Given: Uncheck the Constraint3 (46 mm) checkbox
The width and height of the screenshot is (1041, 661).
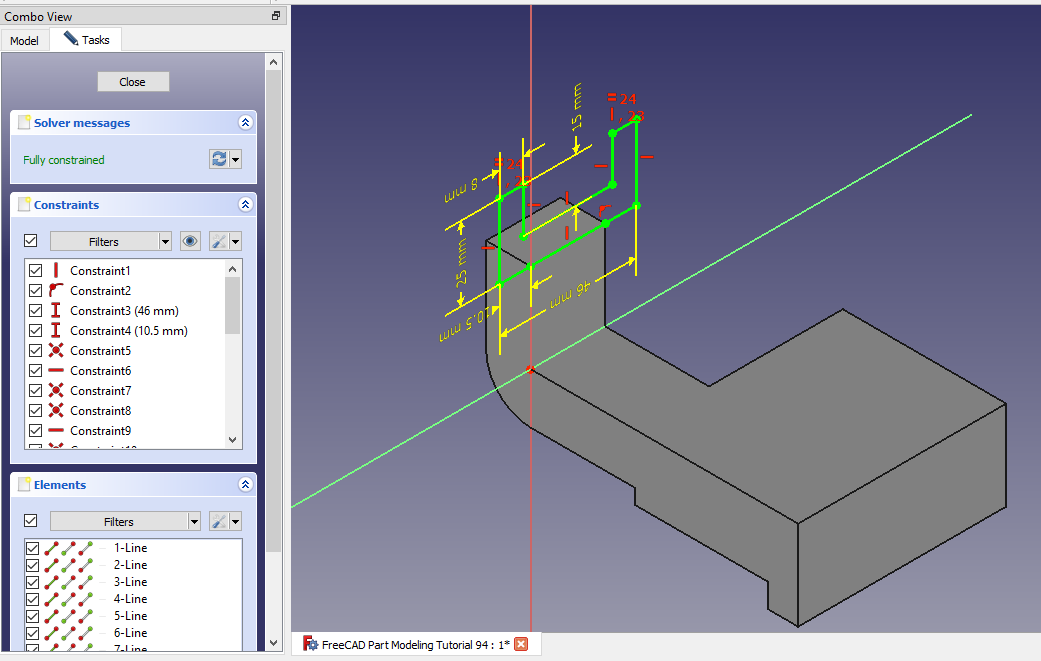Looking at the screenshot, I should 36,311.
